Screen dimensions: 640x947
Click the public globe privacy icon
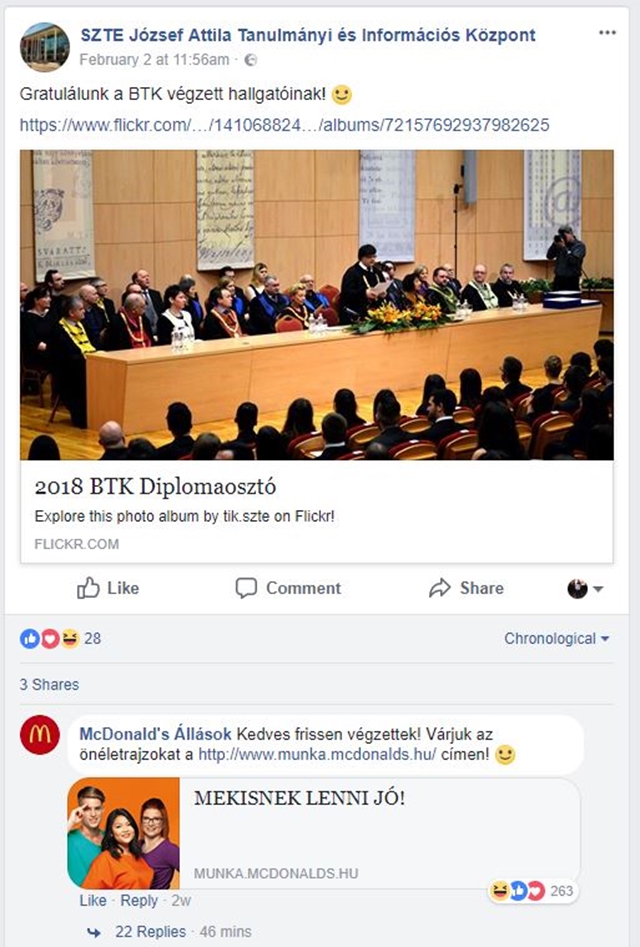(x=250, y=60)
